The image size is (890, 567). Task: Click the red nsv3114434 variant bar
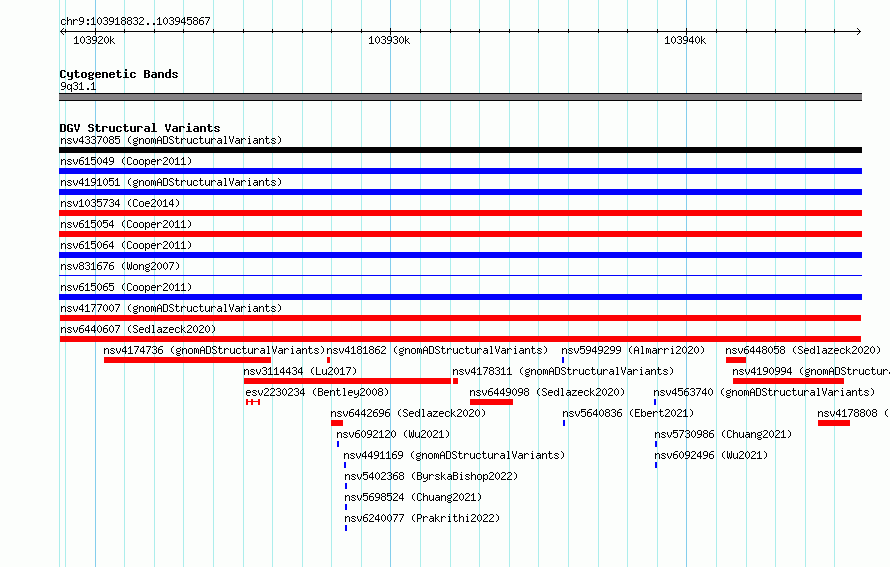(x=347, y=381)
